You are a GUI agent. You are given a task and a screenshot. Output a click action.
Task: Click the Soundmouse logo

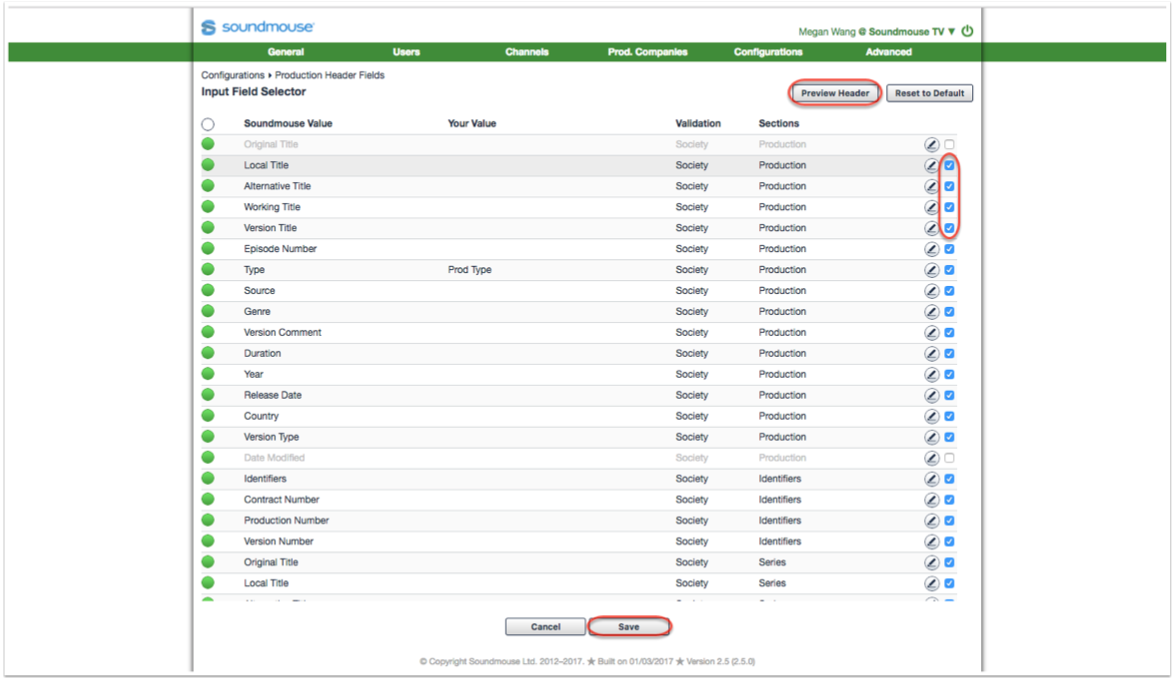click(x=258, y=27)
